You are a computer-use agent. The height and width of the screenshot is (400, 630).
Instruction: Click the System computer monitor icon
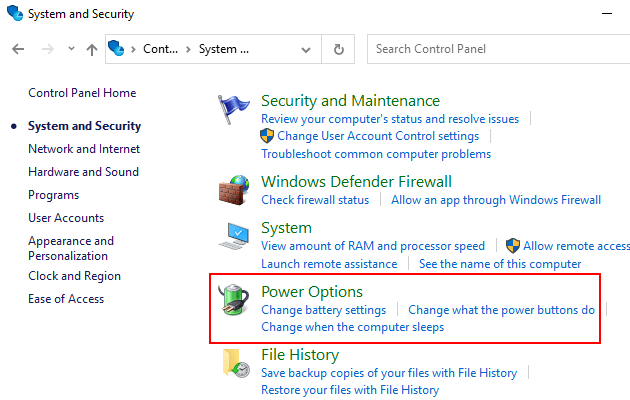pos(234,236)
